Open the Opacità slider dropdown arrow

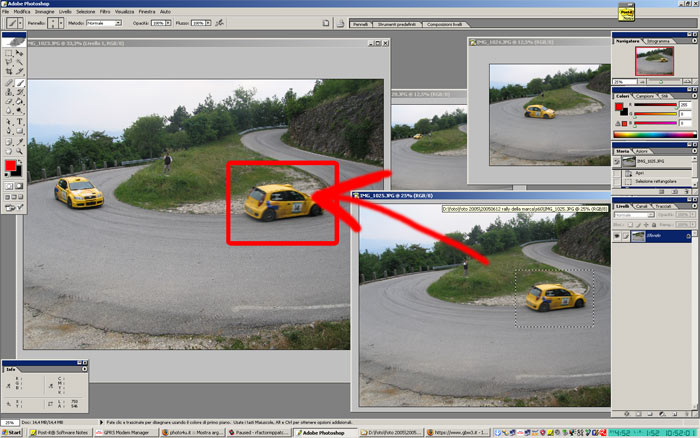coord(168,23)
